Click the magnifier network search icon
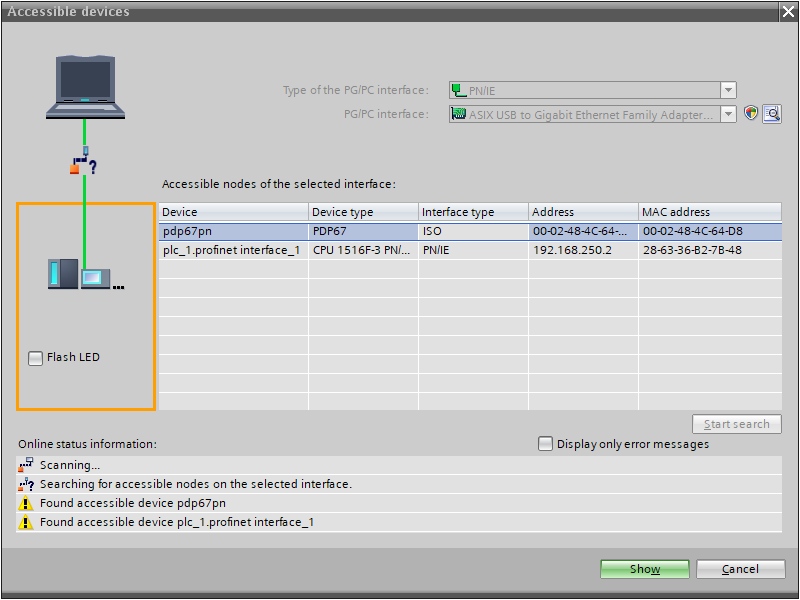This screenshot has width=800, height=600. pyautogui.click(x=772, y=114)
